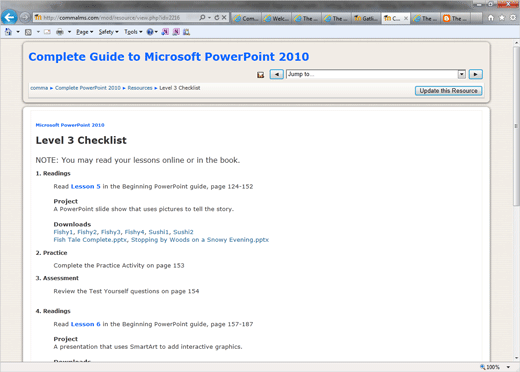The image size is (520, 372).
Task: Open the Page menu
Action: (85, 32)
